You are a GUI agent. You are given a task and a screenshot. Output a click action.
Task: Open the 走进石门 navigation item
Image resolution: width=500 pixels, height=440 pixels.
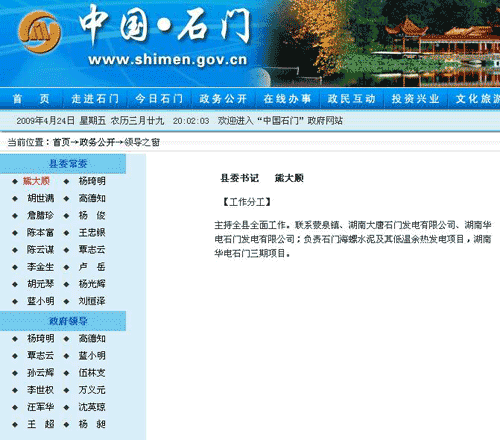(x=95, y=99)
